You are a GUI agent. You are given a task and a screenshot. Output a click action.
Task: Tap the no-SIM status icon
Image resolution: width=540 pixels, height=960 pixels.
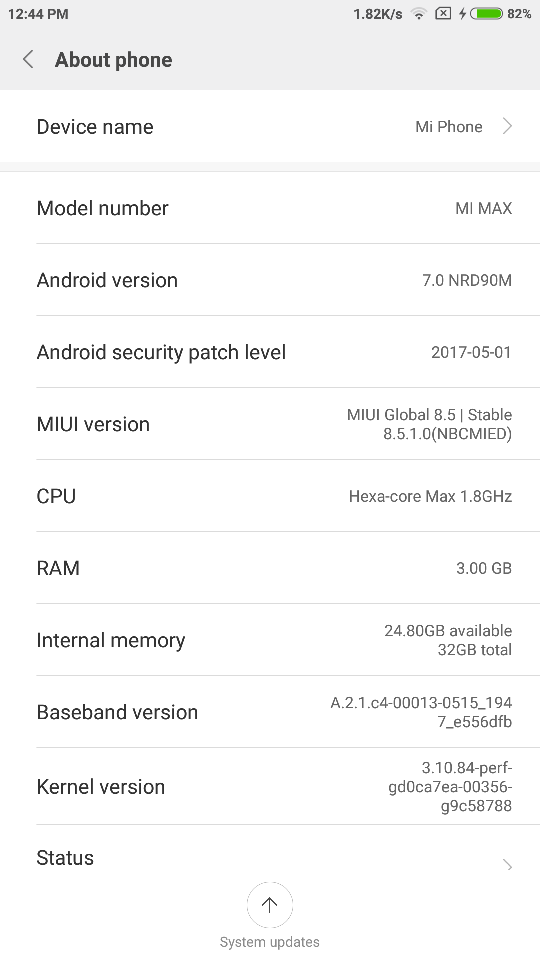pos(443,13)
